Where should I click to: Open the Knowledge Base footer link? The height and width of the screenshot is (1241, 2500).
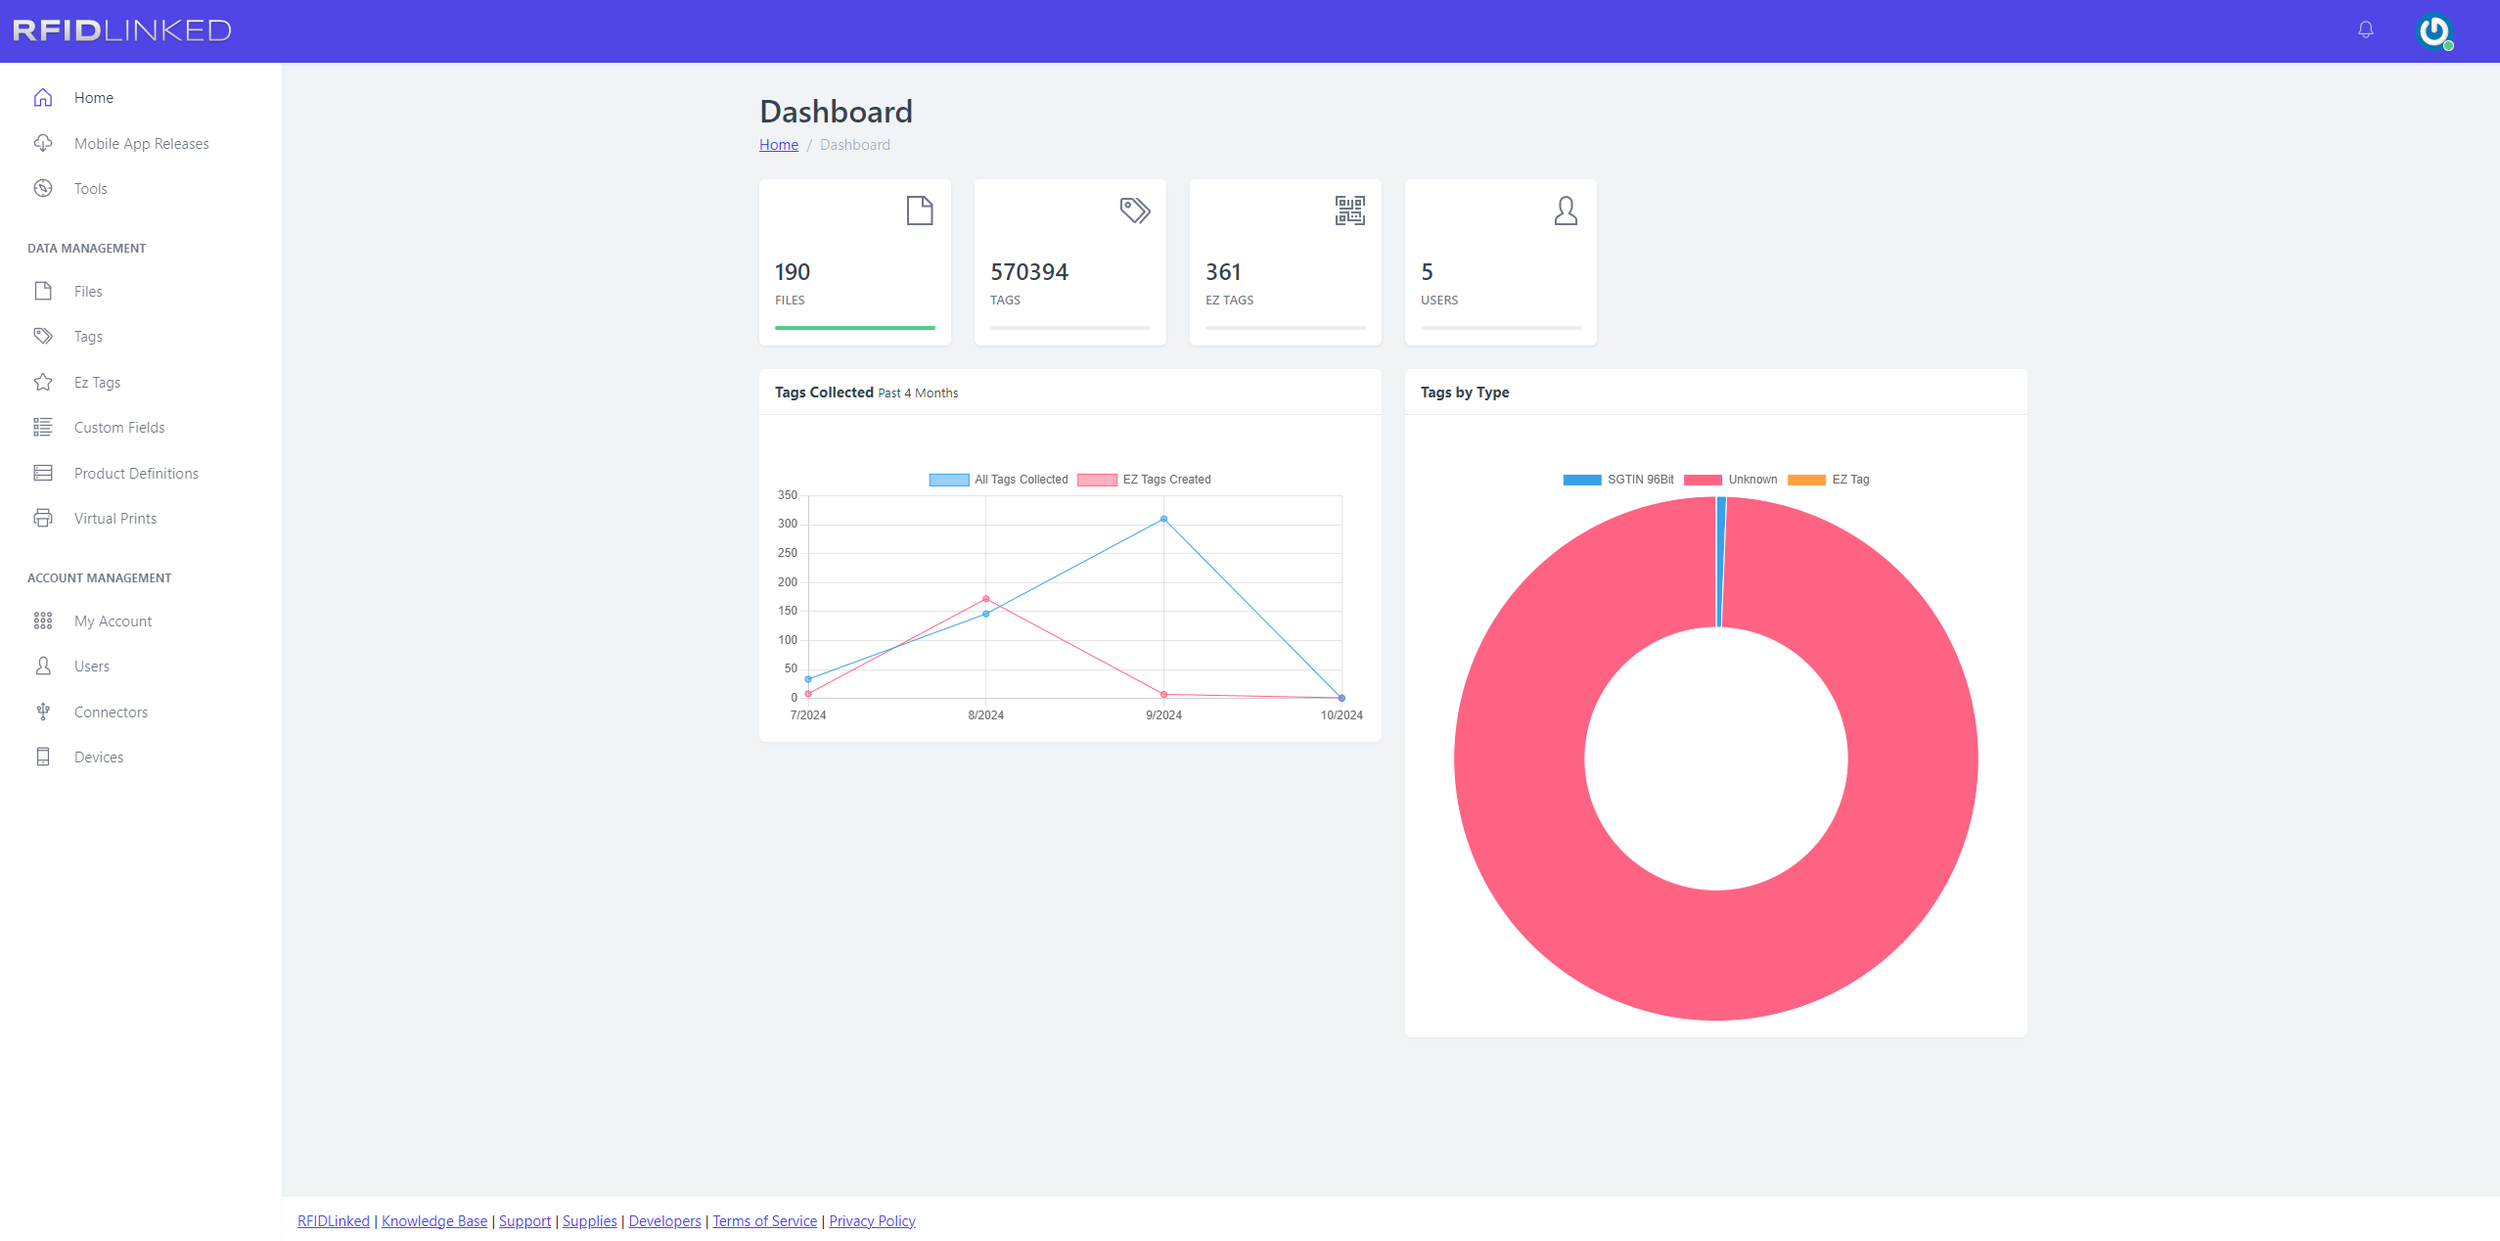tap(434, 1220)
